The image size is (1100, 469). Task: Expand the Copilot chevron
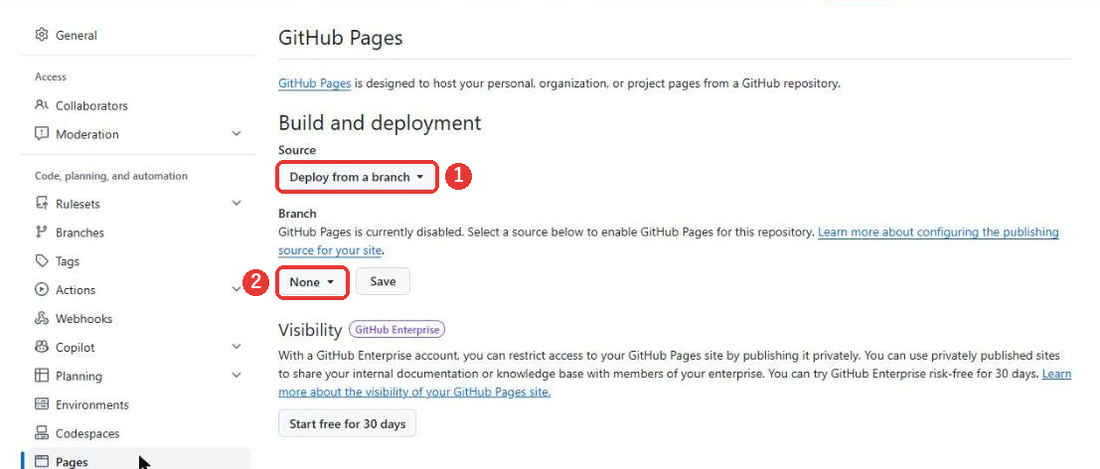[x=236, y=346]
